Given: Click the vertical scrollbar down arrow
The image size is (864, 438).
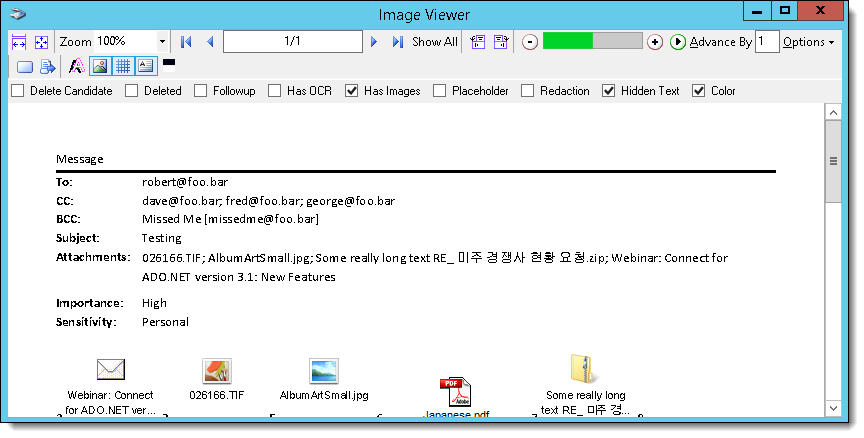Looking at the screenshot, I should pyautogui.click(x=833, y=408).
